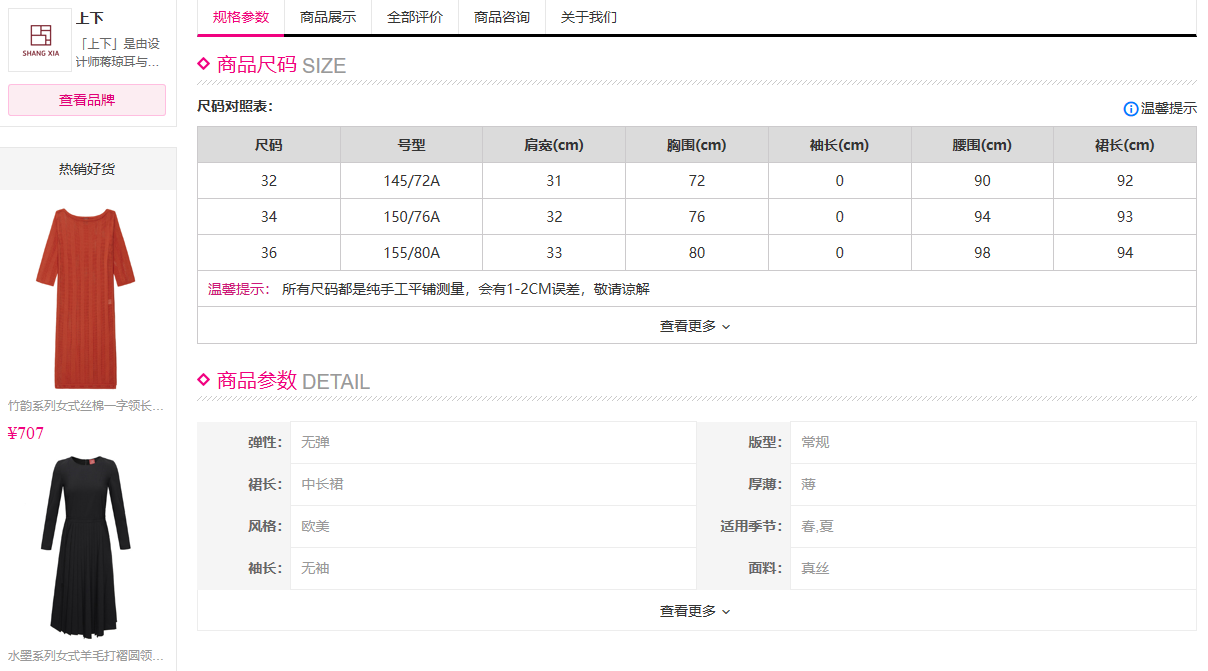
Task: Go to the 全部评价 tab
Action: [415, 17]
